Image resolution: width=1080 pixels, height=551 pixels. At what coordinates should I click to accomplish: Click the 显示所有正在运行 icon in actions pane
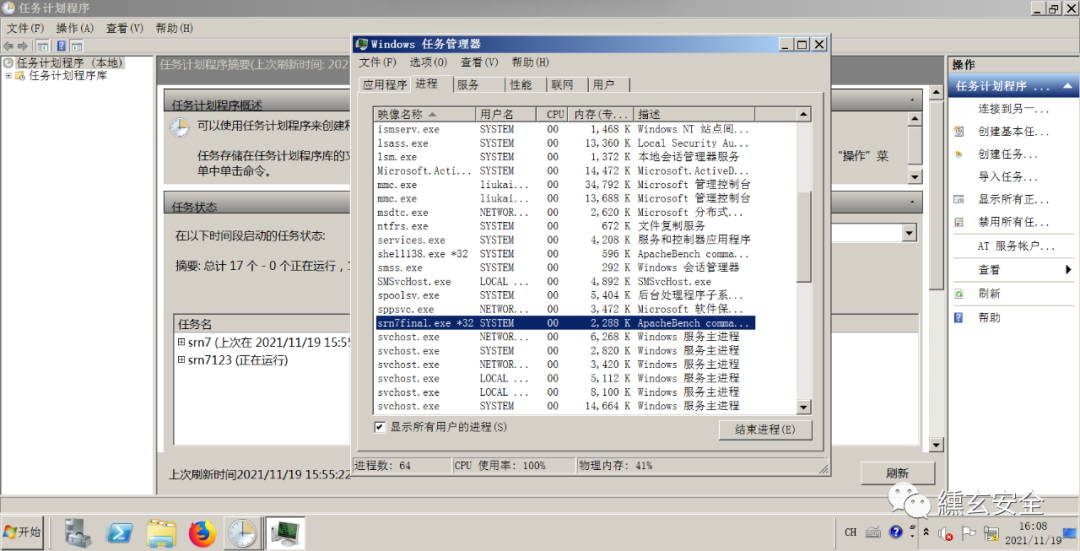(x=959, y=200)
